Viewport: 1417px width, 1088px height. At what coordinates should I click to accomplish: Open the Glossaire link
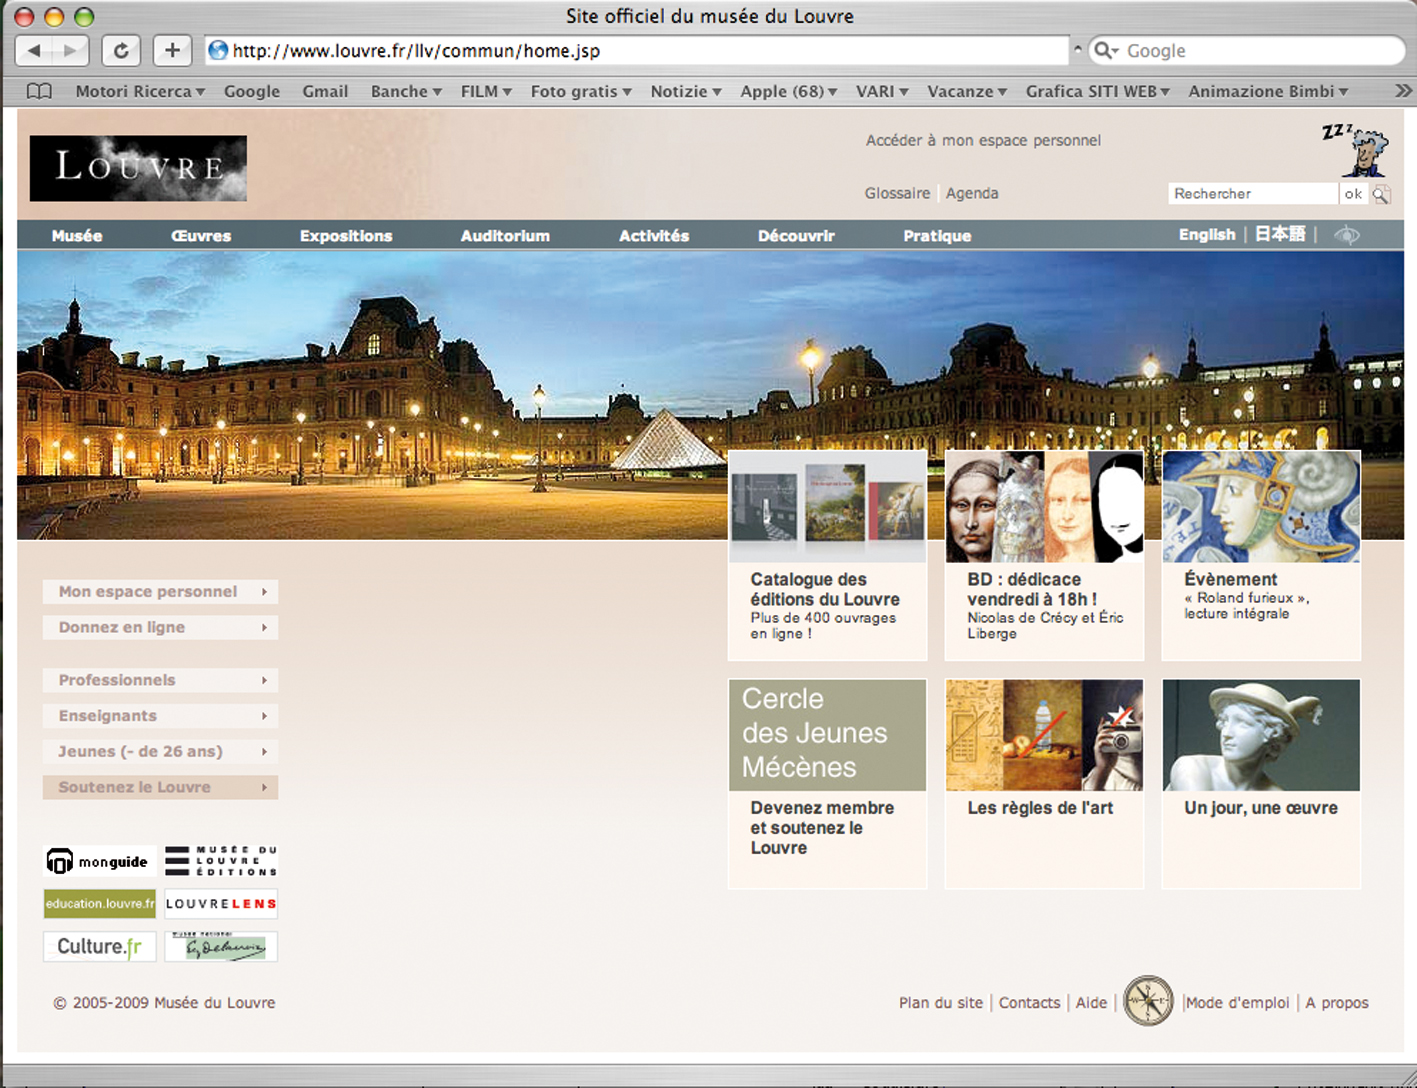pyautogui.click(x=897, y=193)
